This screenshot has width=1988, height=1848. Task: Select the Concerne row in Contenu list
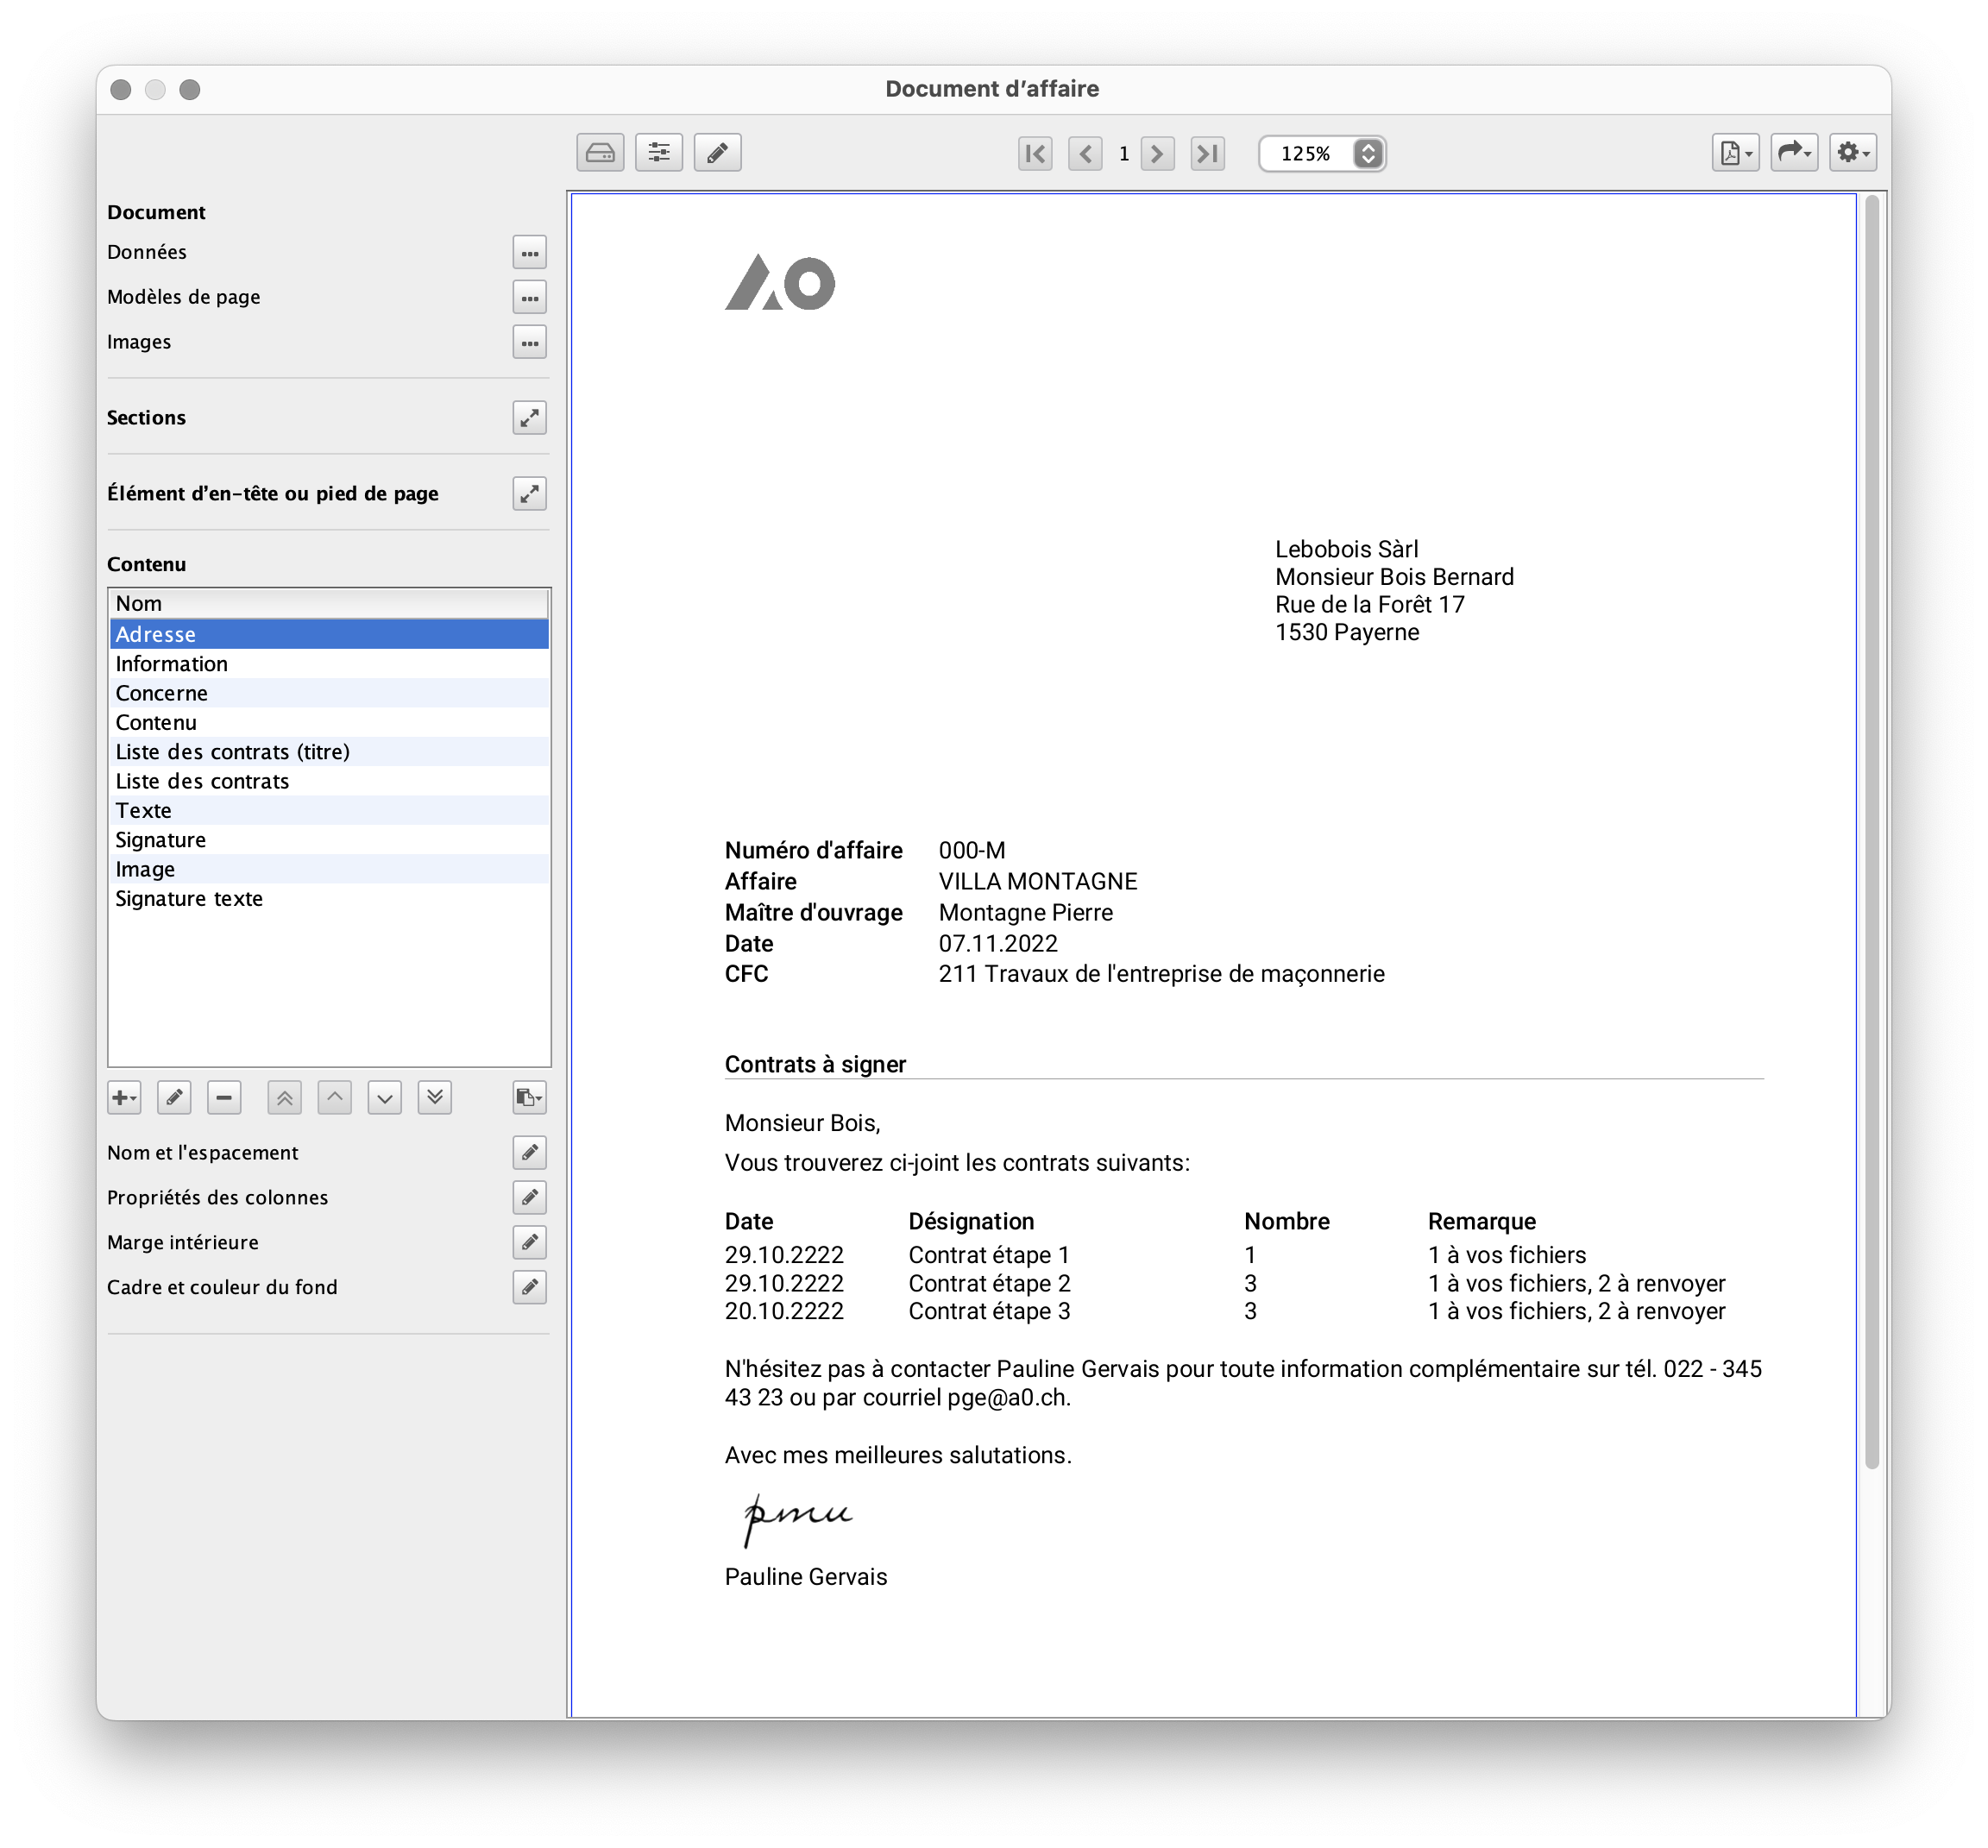[x=329, y=693]
